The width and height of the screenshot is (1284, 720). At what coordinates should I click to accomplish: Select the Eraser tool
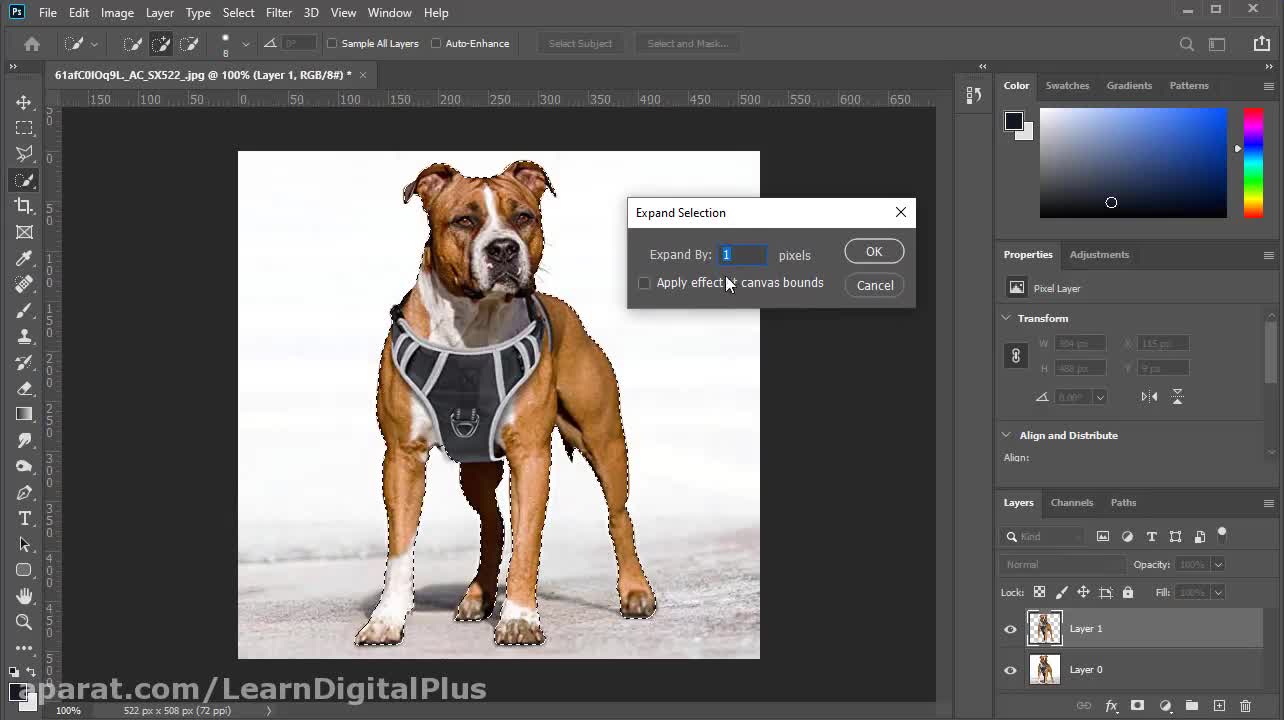coord(24,388)
